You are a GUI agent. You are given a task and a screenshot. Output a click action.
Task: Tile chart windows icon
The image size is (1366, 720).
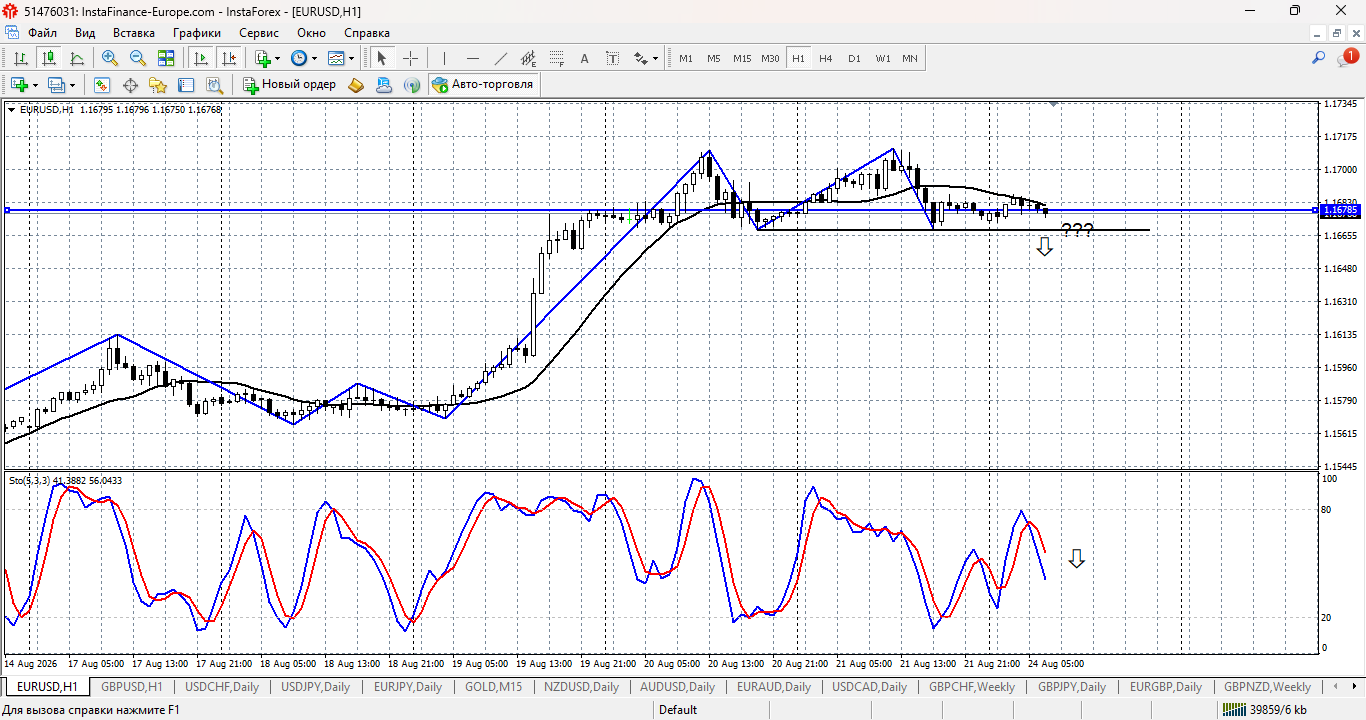tap(166, 59)
